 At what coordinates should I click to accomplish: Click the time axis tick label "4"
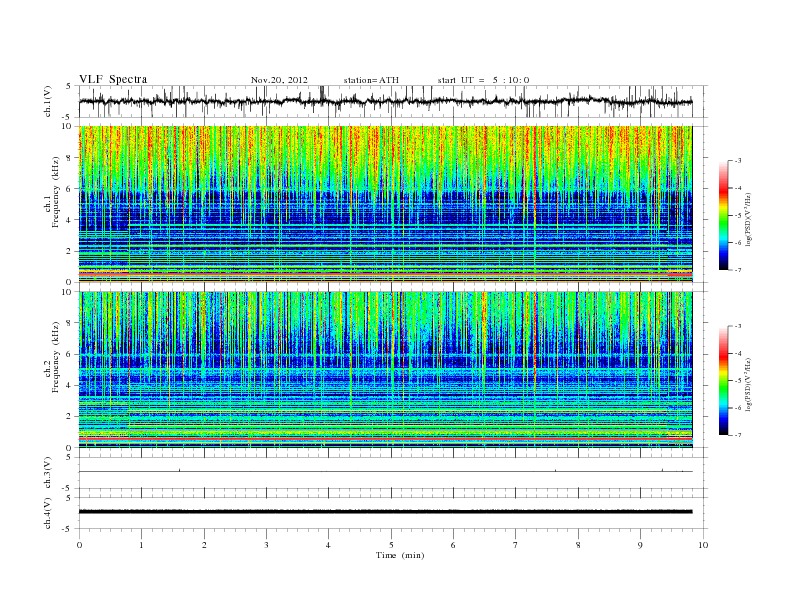click(328, 545)
